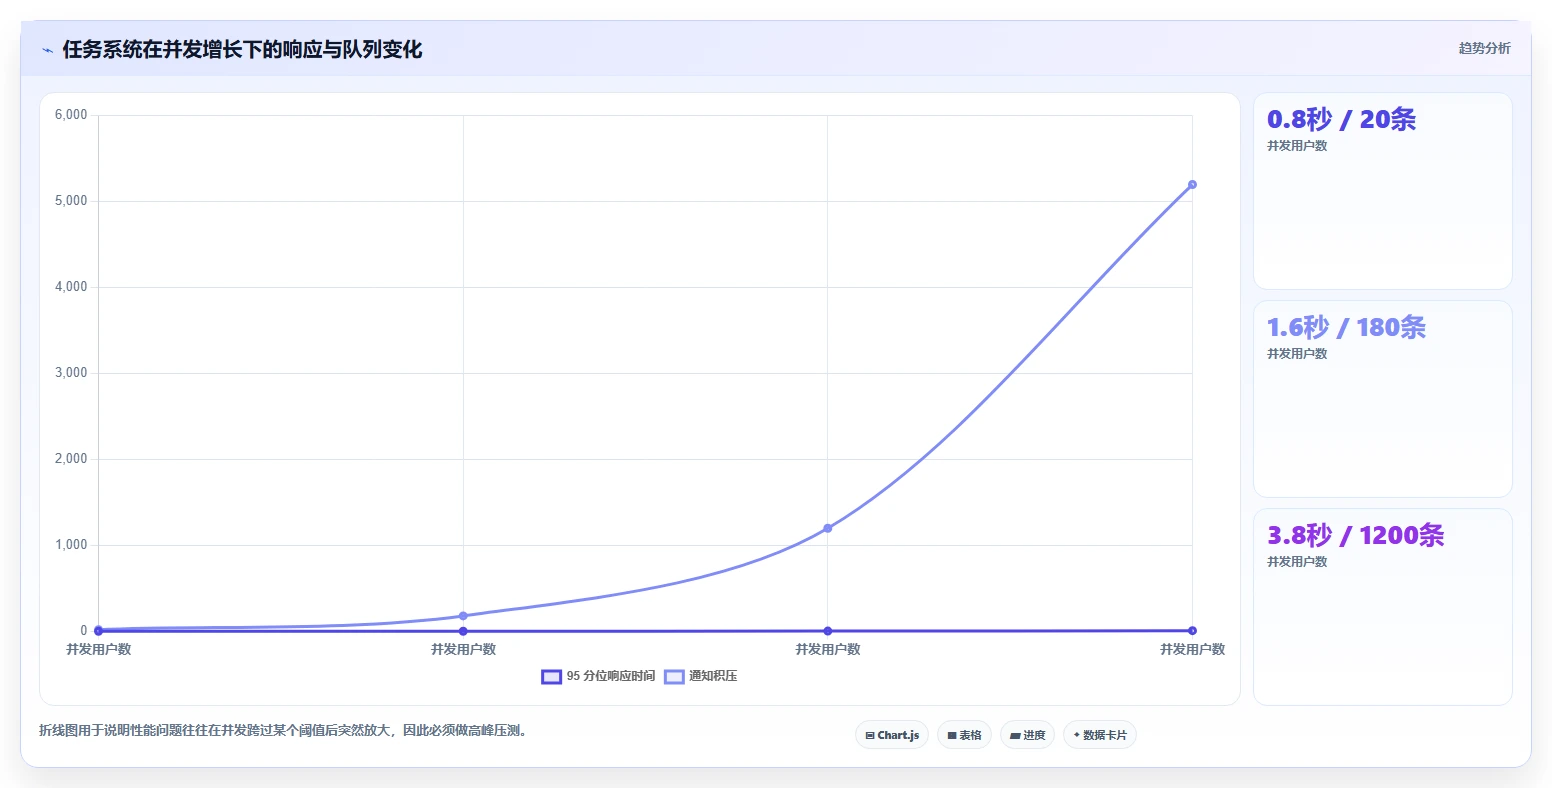This screenshot has width=1552, height=788.
Task: Click the chart title 任务系统在并发增长下的响应与队列变化
Action: tap(242, 49)
